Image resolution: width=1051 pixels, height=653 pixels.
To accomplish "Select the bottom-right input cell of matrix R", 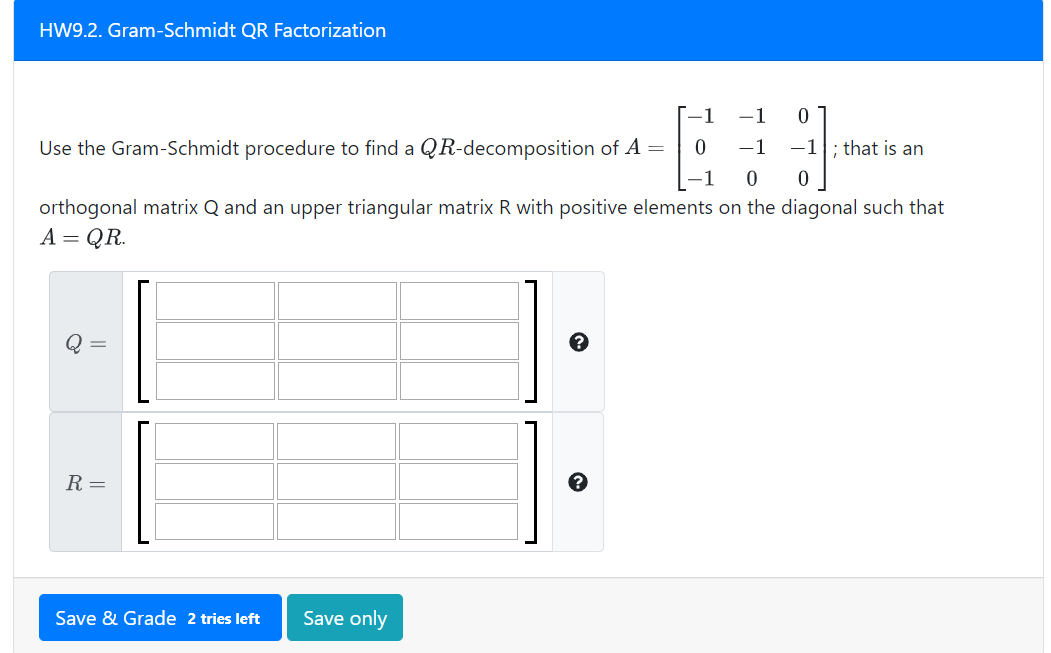I will (x=458, y=520).
